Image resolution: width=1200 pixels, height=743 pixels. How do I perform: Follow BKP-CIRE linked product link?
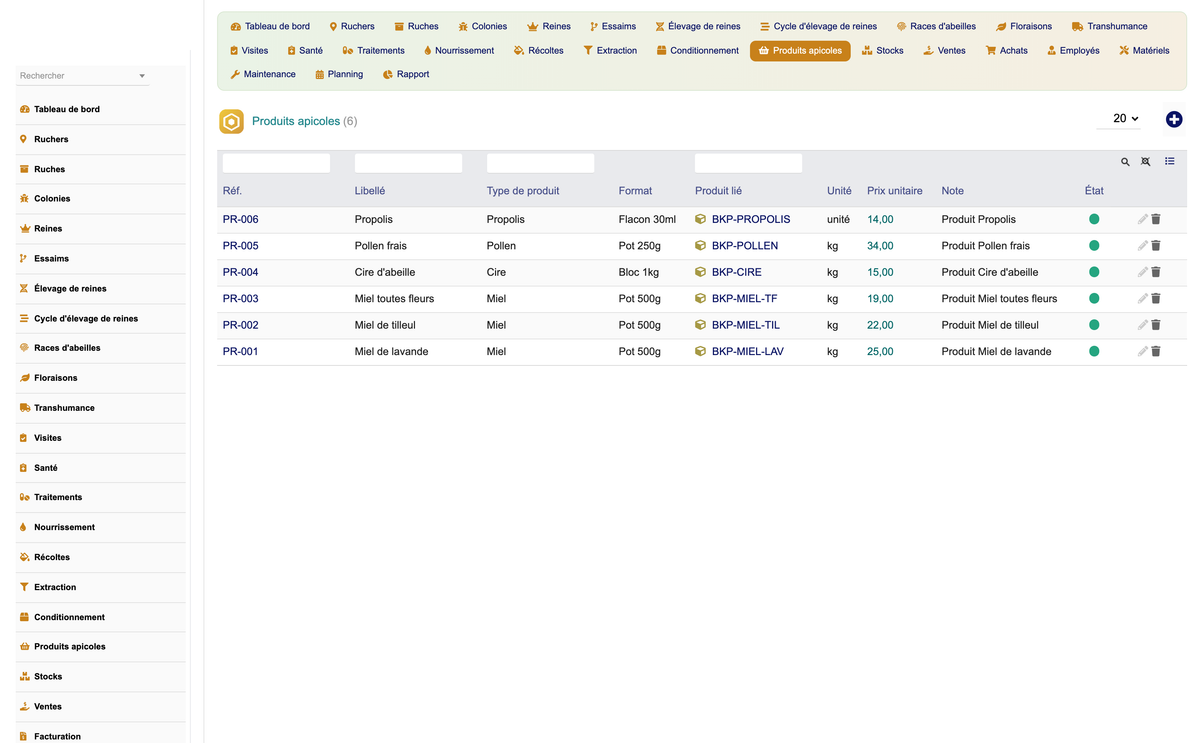[x=737, y=272]
